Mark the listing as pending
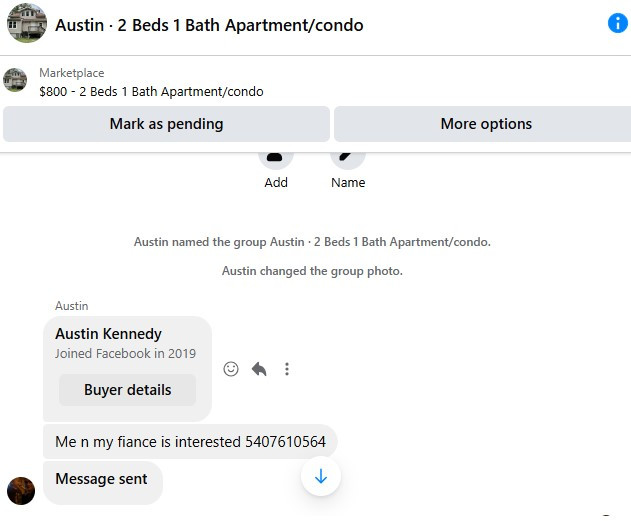 pyautogui.click(x=166, y=124)
